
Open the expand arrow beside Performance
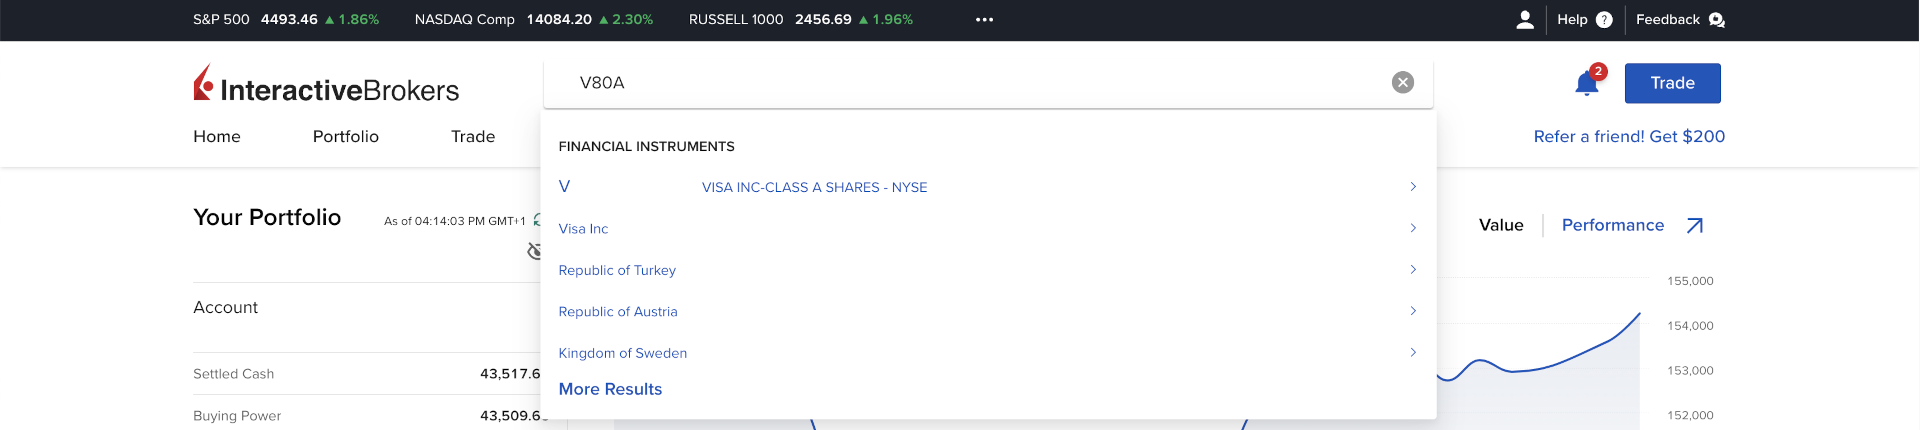1695,226
